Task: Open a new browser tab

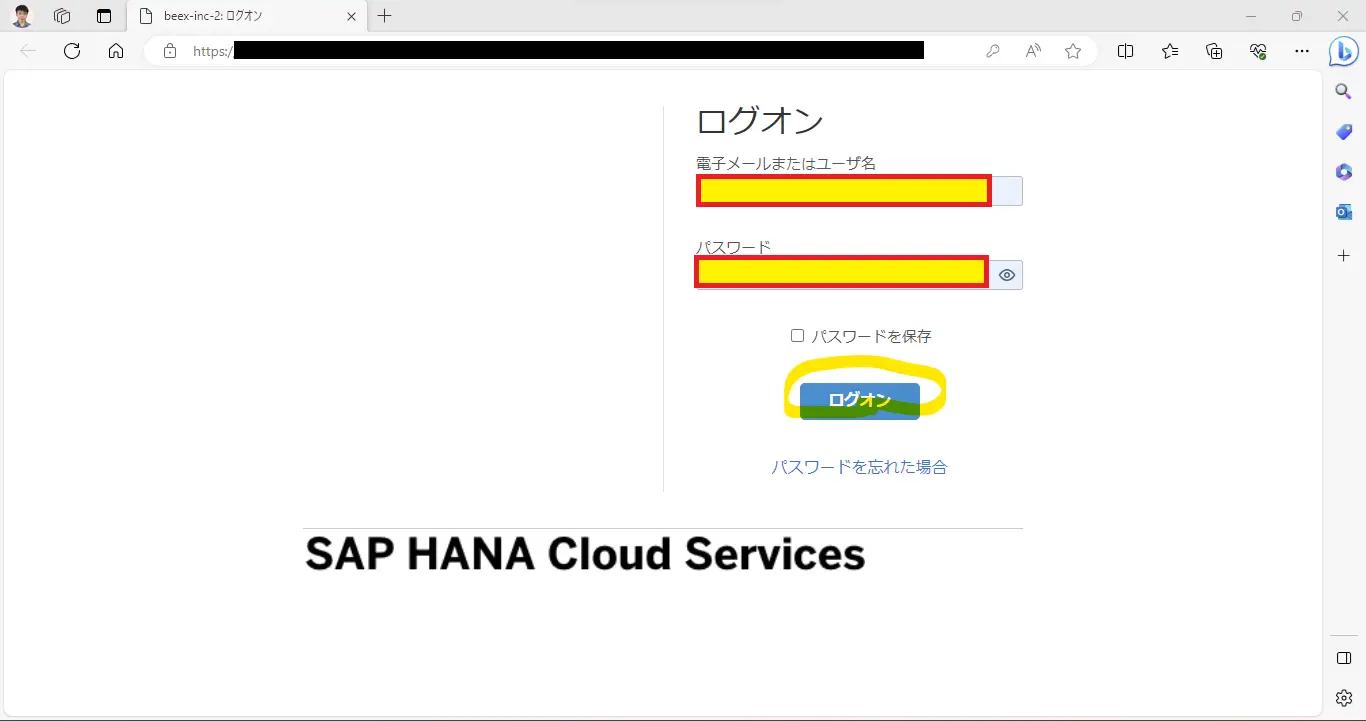Action: 385,16
